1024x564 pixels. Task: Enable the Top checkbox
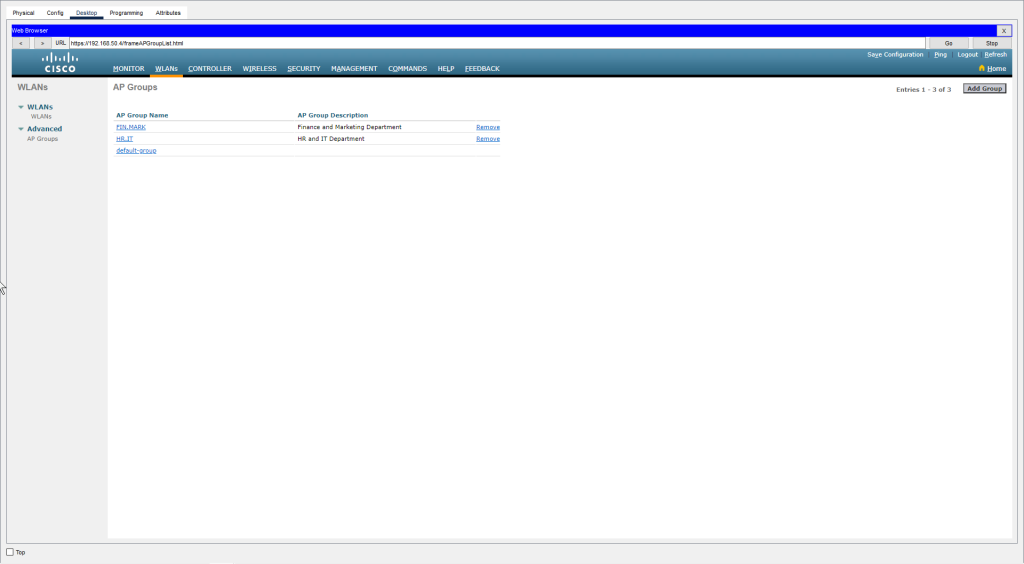pyautogui.click(x=10, y=552)
